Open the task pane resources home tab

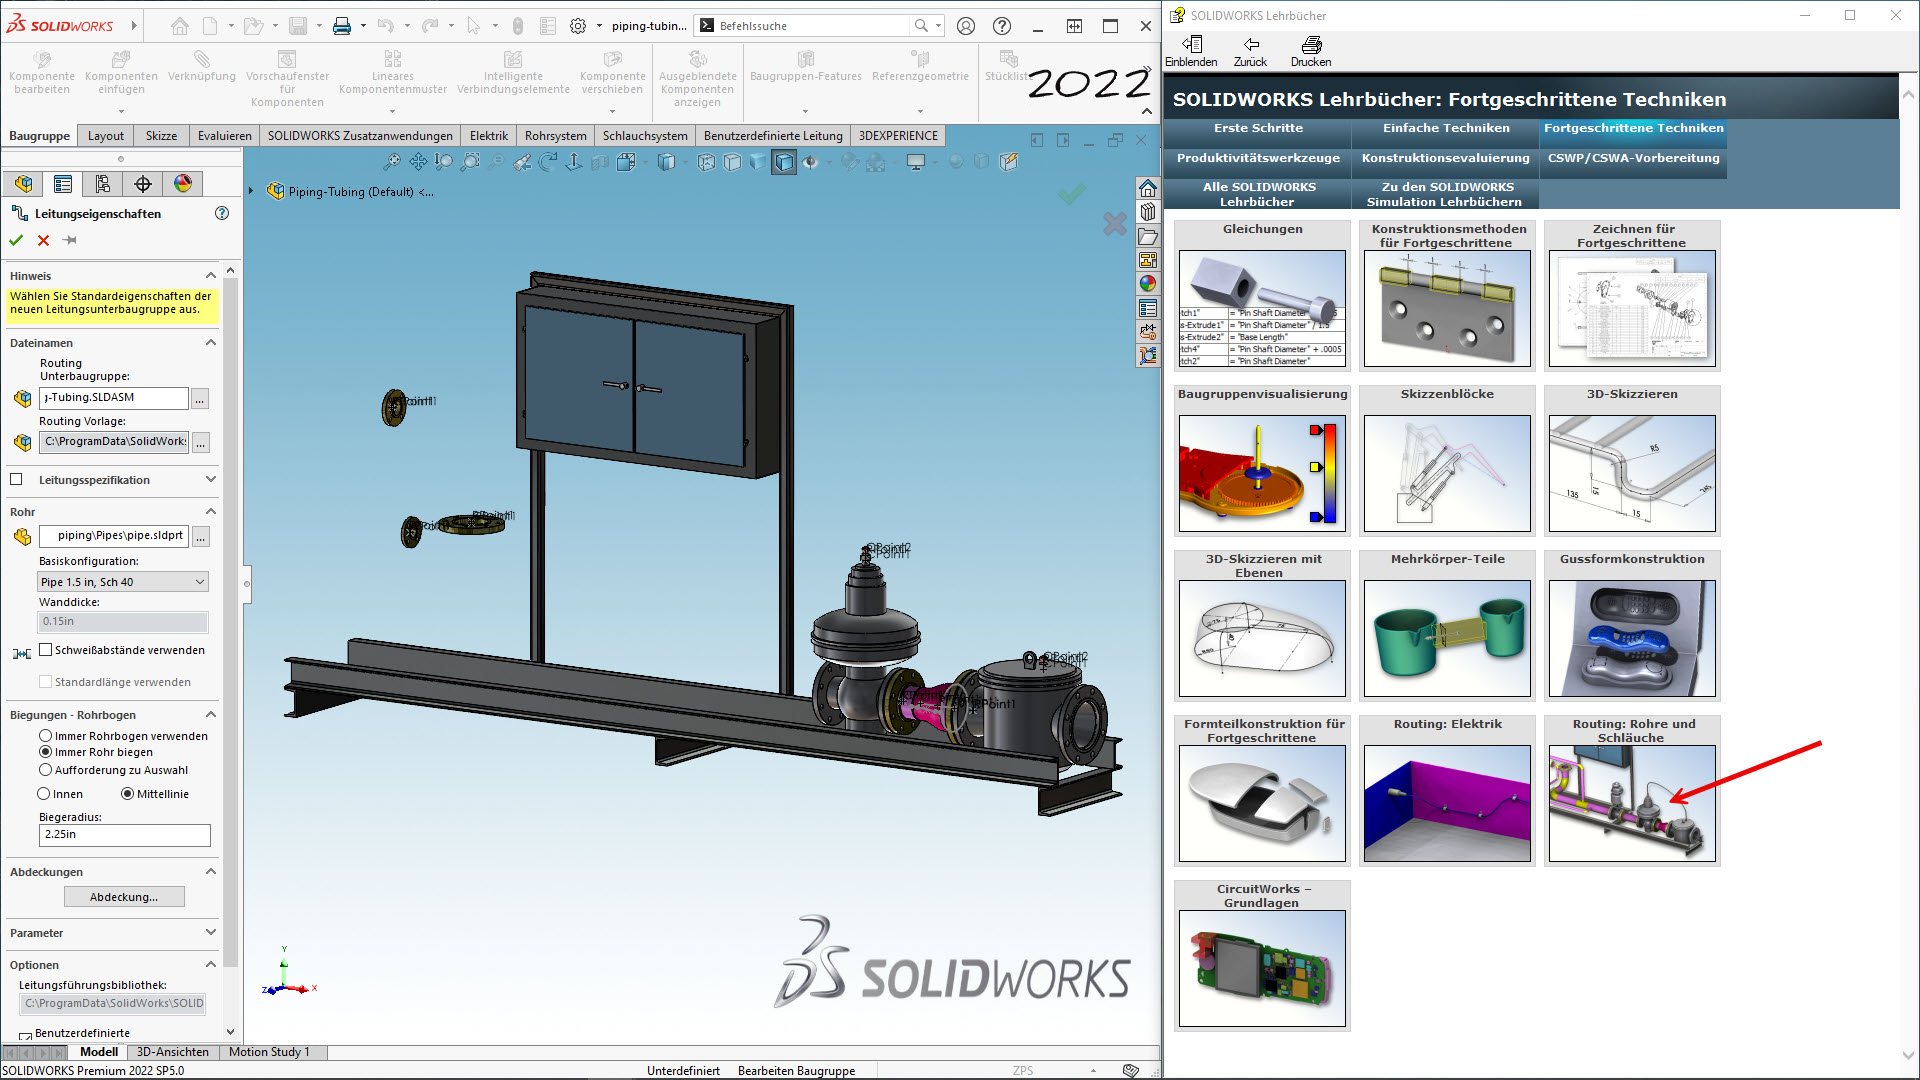pos(1148,188)
